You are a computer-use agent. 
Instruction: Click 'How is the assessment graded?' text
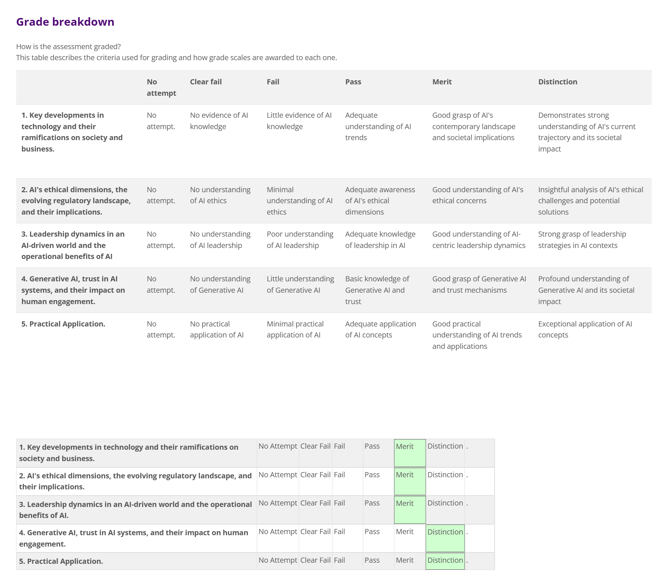68,46
